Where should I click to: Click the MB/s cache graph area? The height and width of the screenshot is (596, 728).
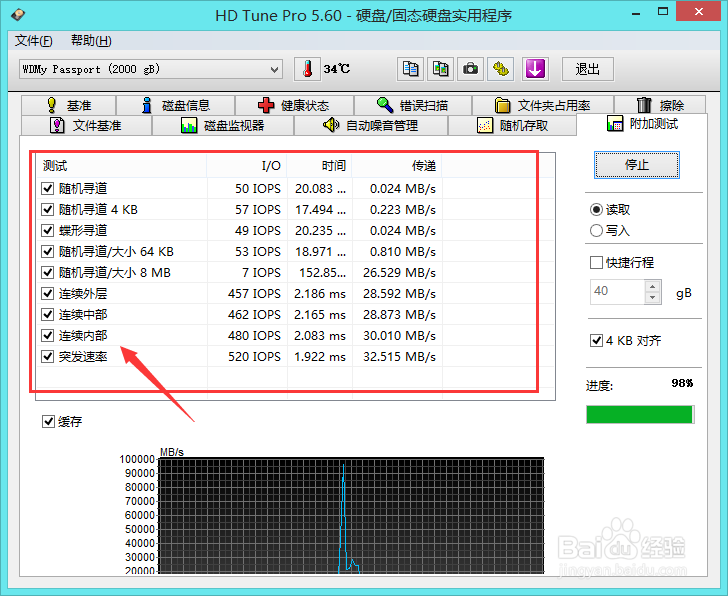[x=351, y=515]
